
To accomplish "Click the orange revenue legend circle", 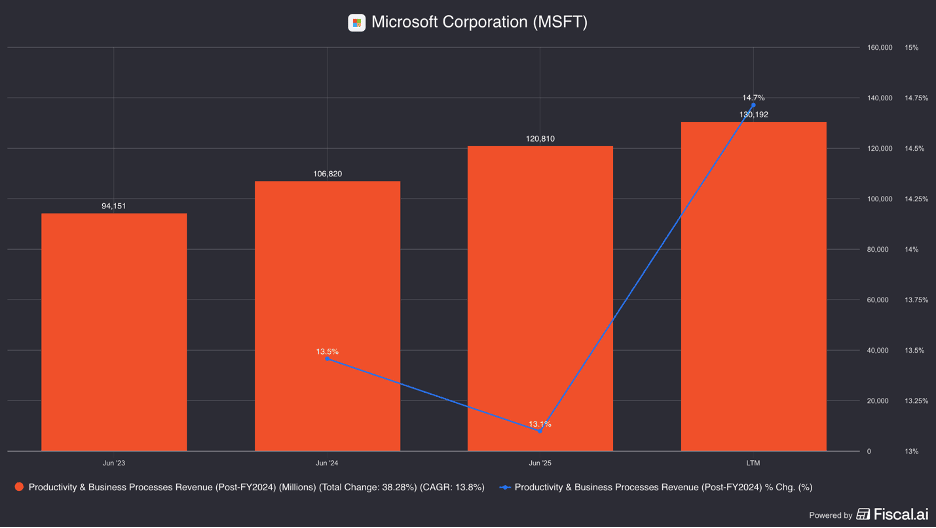I will coord(19,487).
